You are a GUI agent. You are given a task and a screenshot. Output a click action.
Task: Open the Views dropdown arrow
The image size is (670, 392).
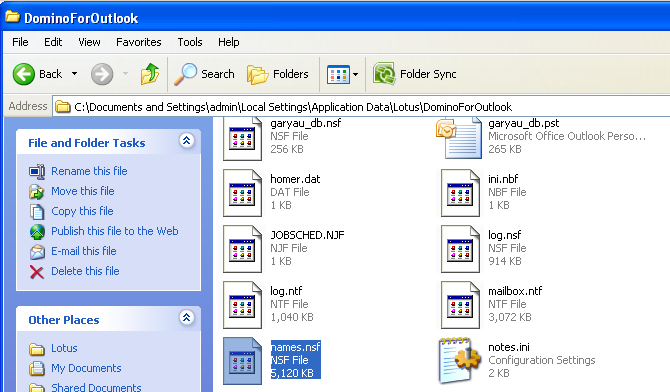356,75
